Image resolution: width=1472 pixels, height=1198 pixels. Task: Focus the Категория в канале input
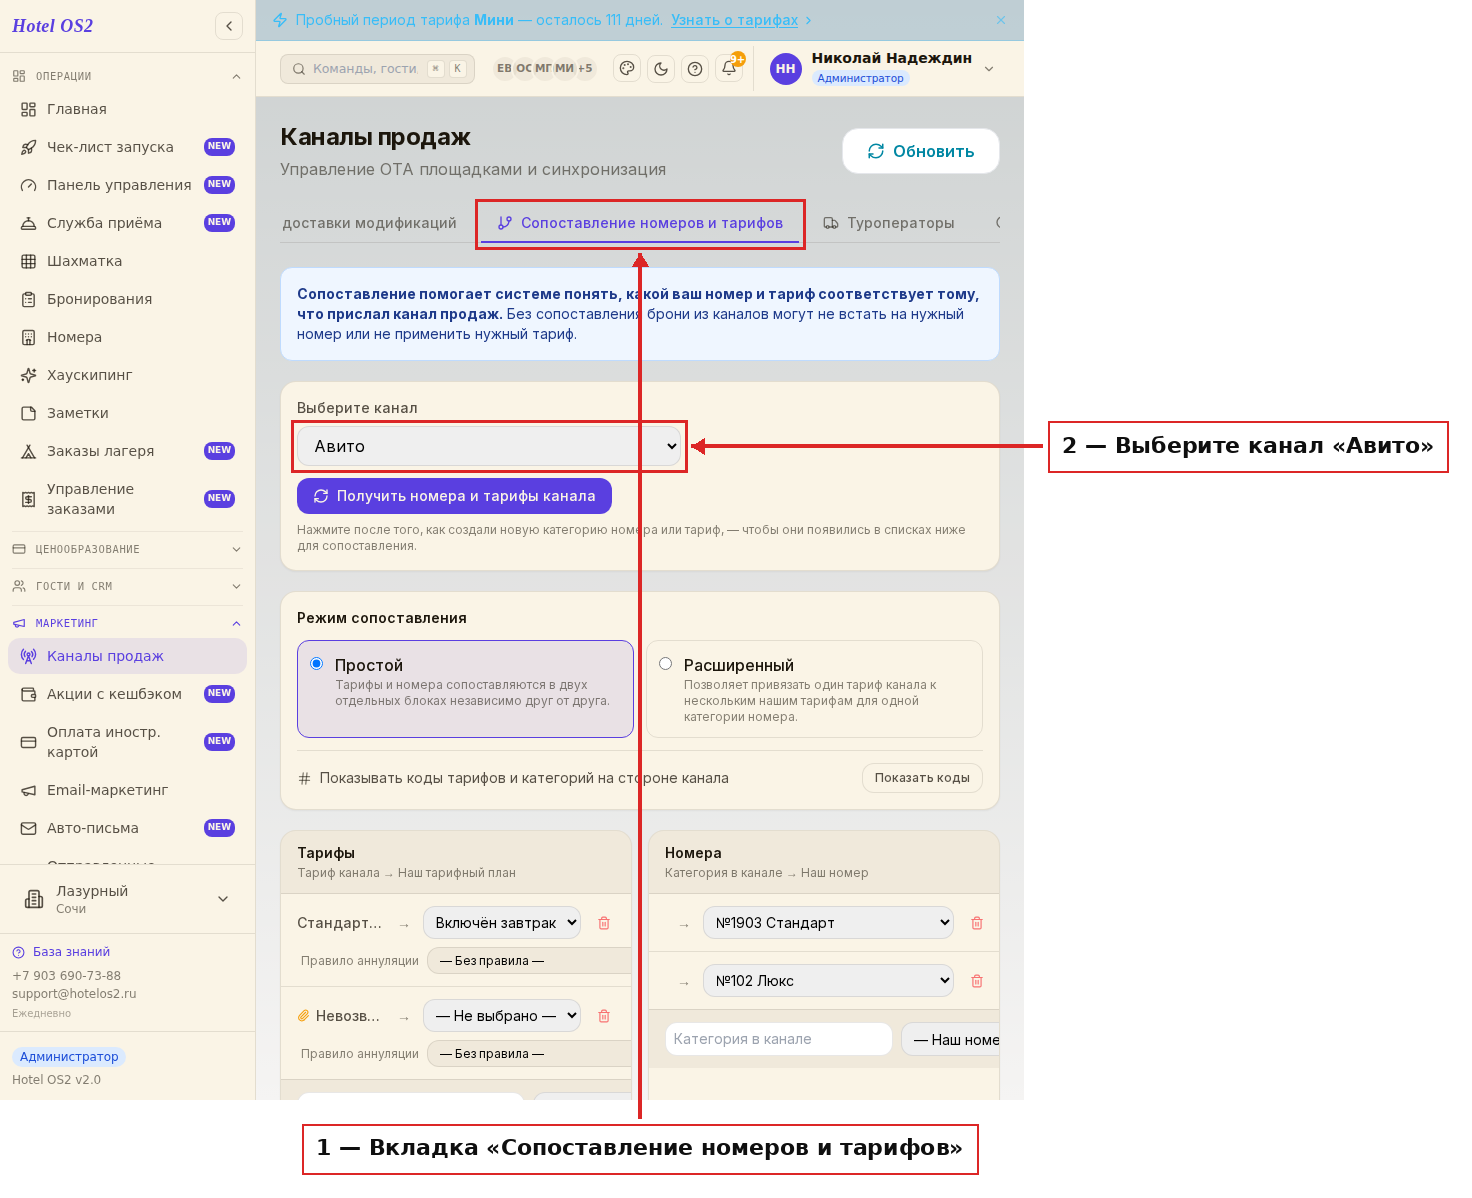click(779, 1039)
